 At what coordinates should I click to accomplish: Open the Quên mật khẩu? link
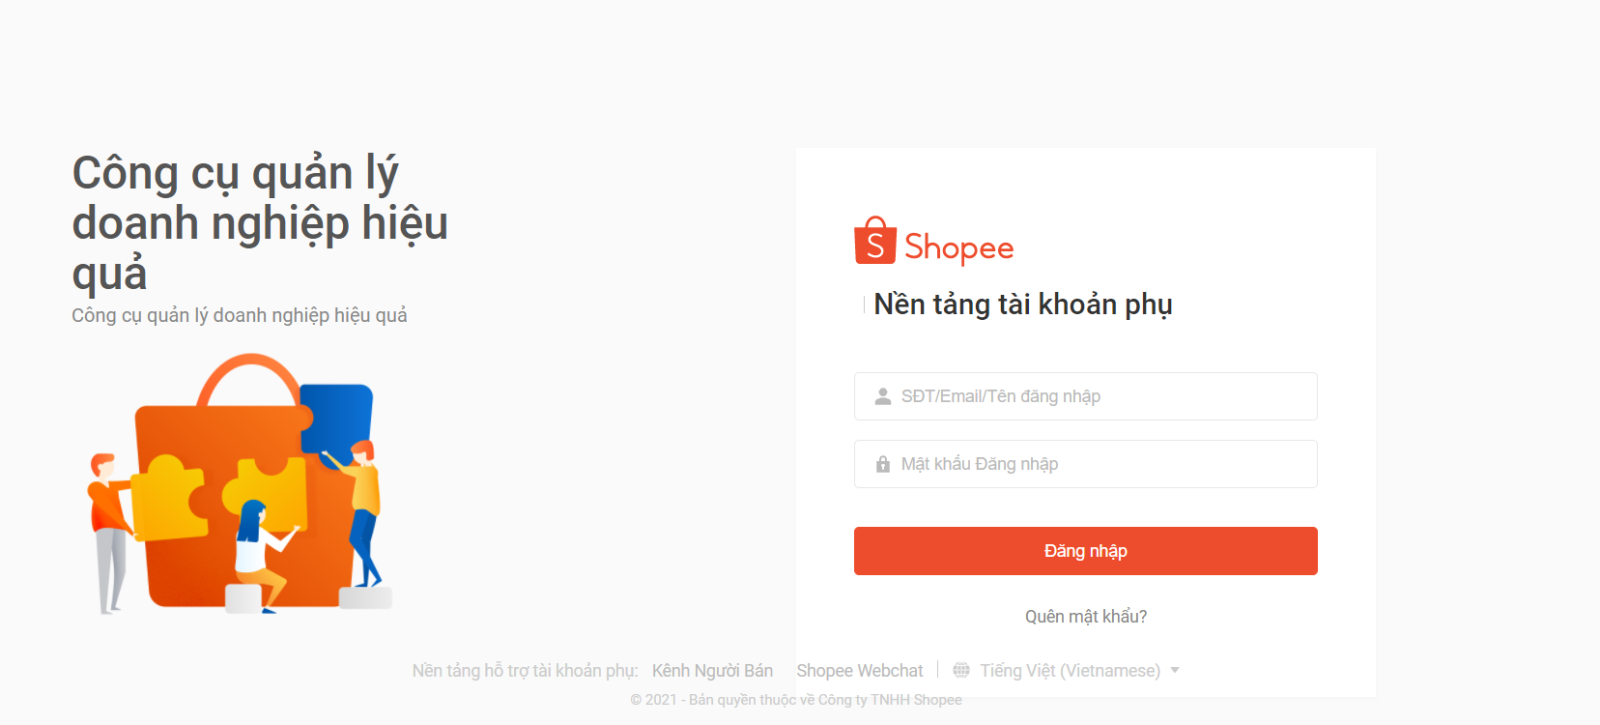(x=1085, y=616)
